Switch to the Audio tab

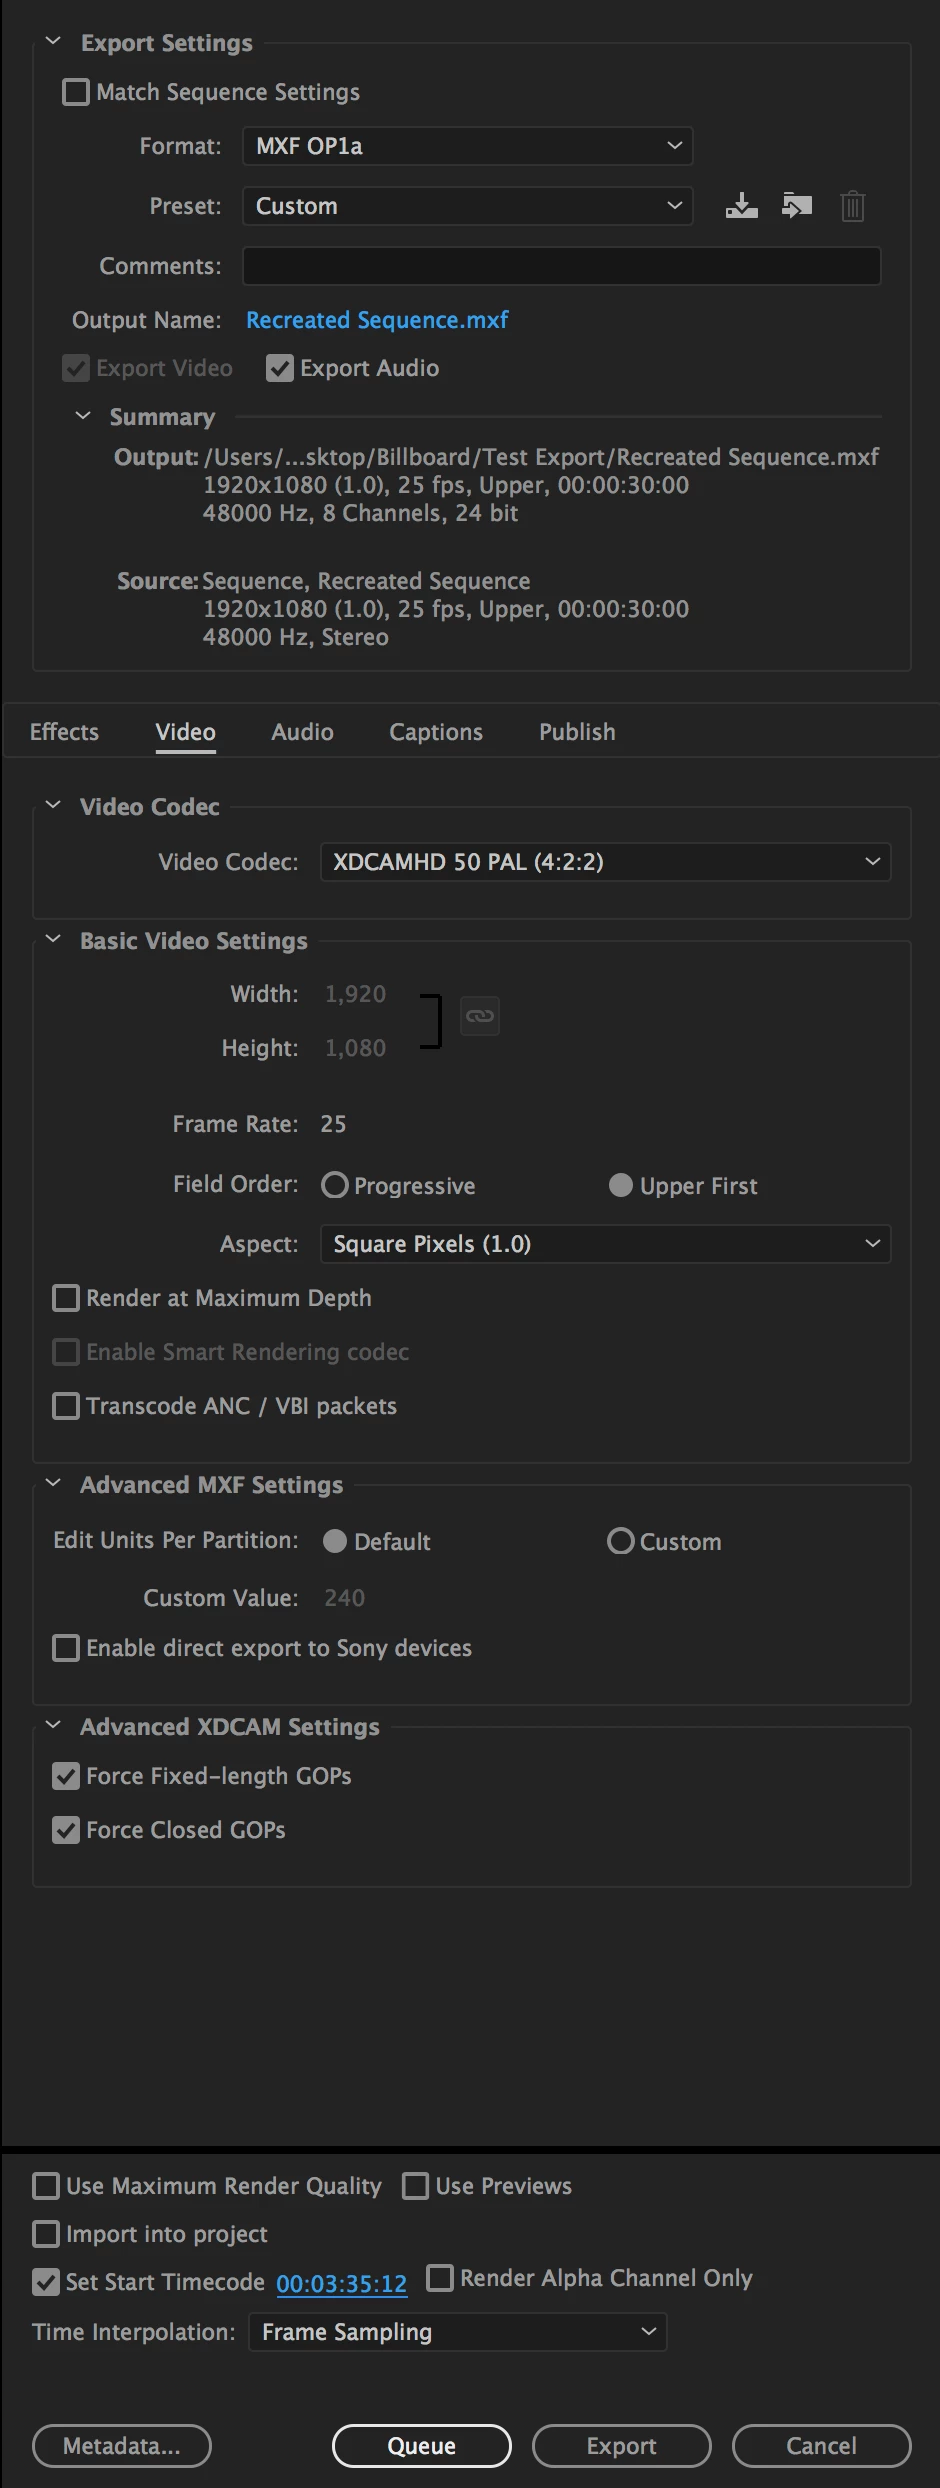302,732
